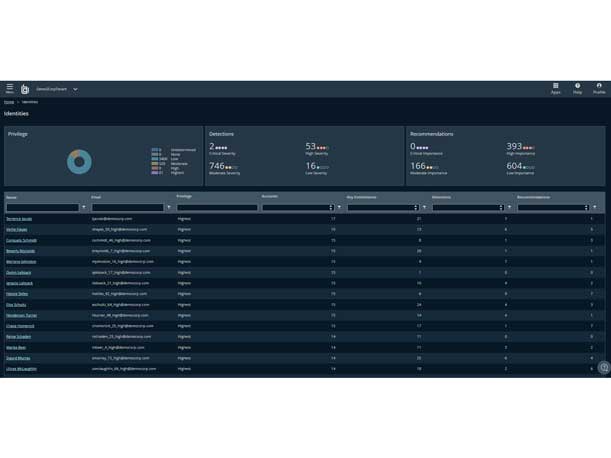Open the filter dropdown for the Accounts column

340,208
